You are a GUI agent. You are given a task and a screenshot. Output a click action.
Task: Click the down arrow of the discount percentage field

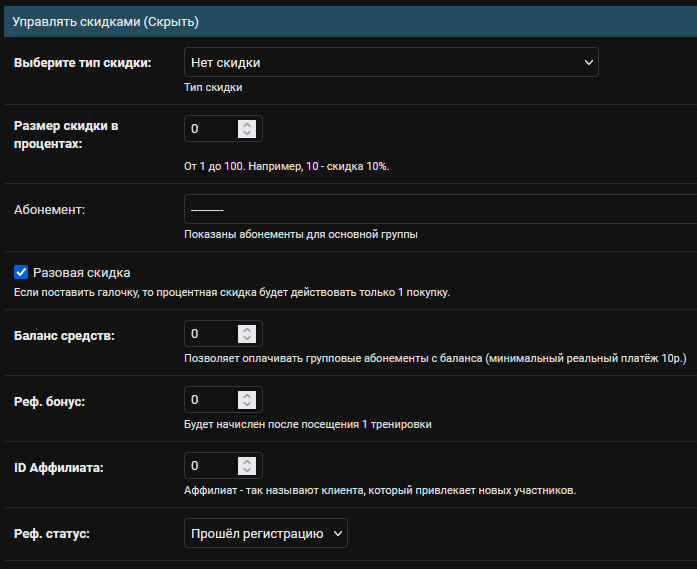[x=247, y=134]
